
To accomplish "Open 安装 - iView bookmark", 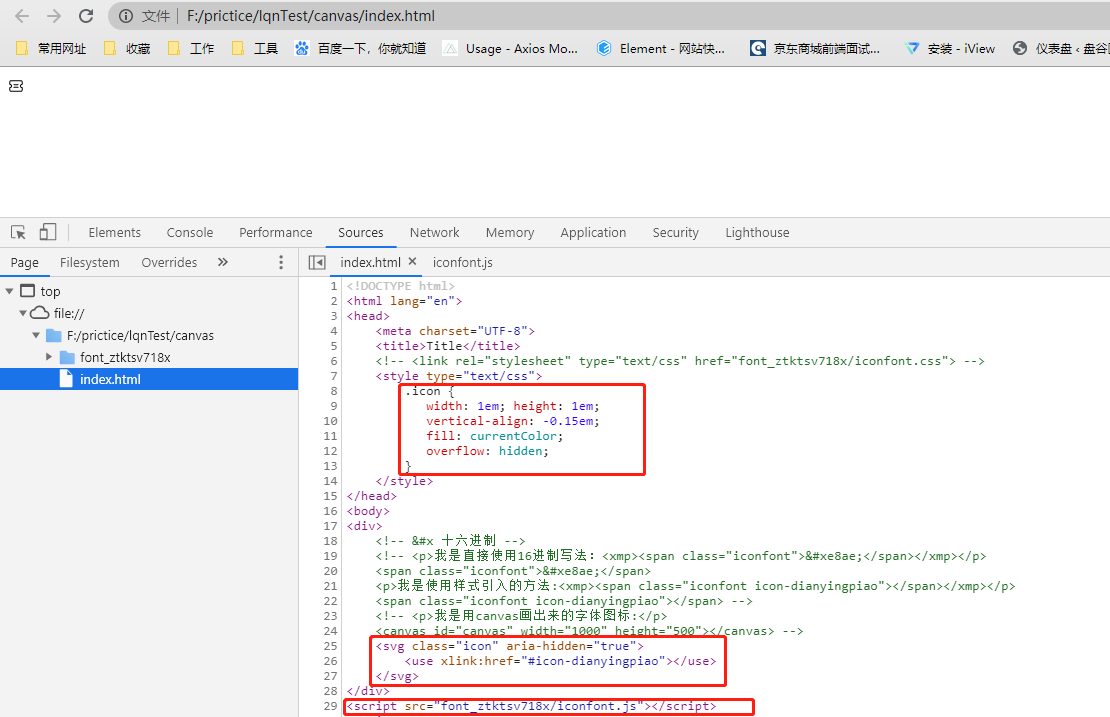I will [x=951, y=48].
